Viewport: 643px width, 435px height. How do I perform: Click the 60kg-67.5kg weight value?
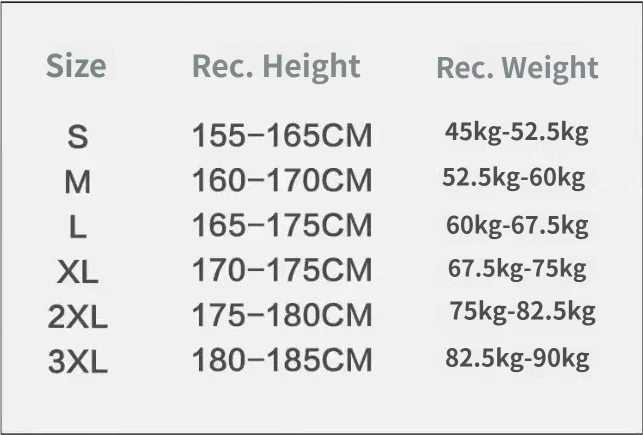(517, 226)
